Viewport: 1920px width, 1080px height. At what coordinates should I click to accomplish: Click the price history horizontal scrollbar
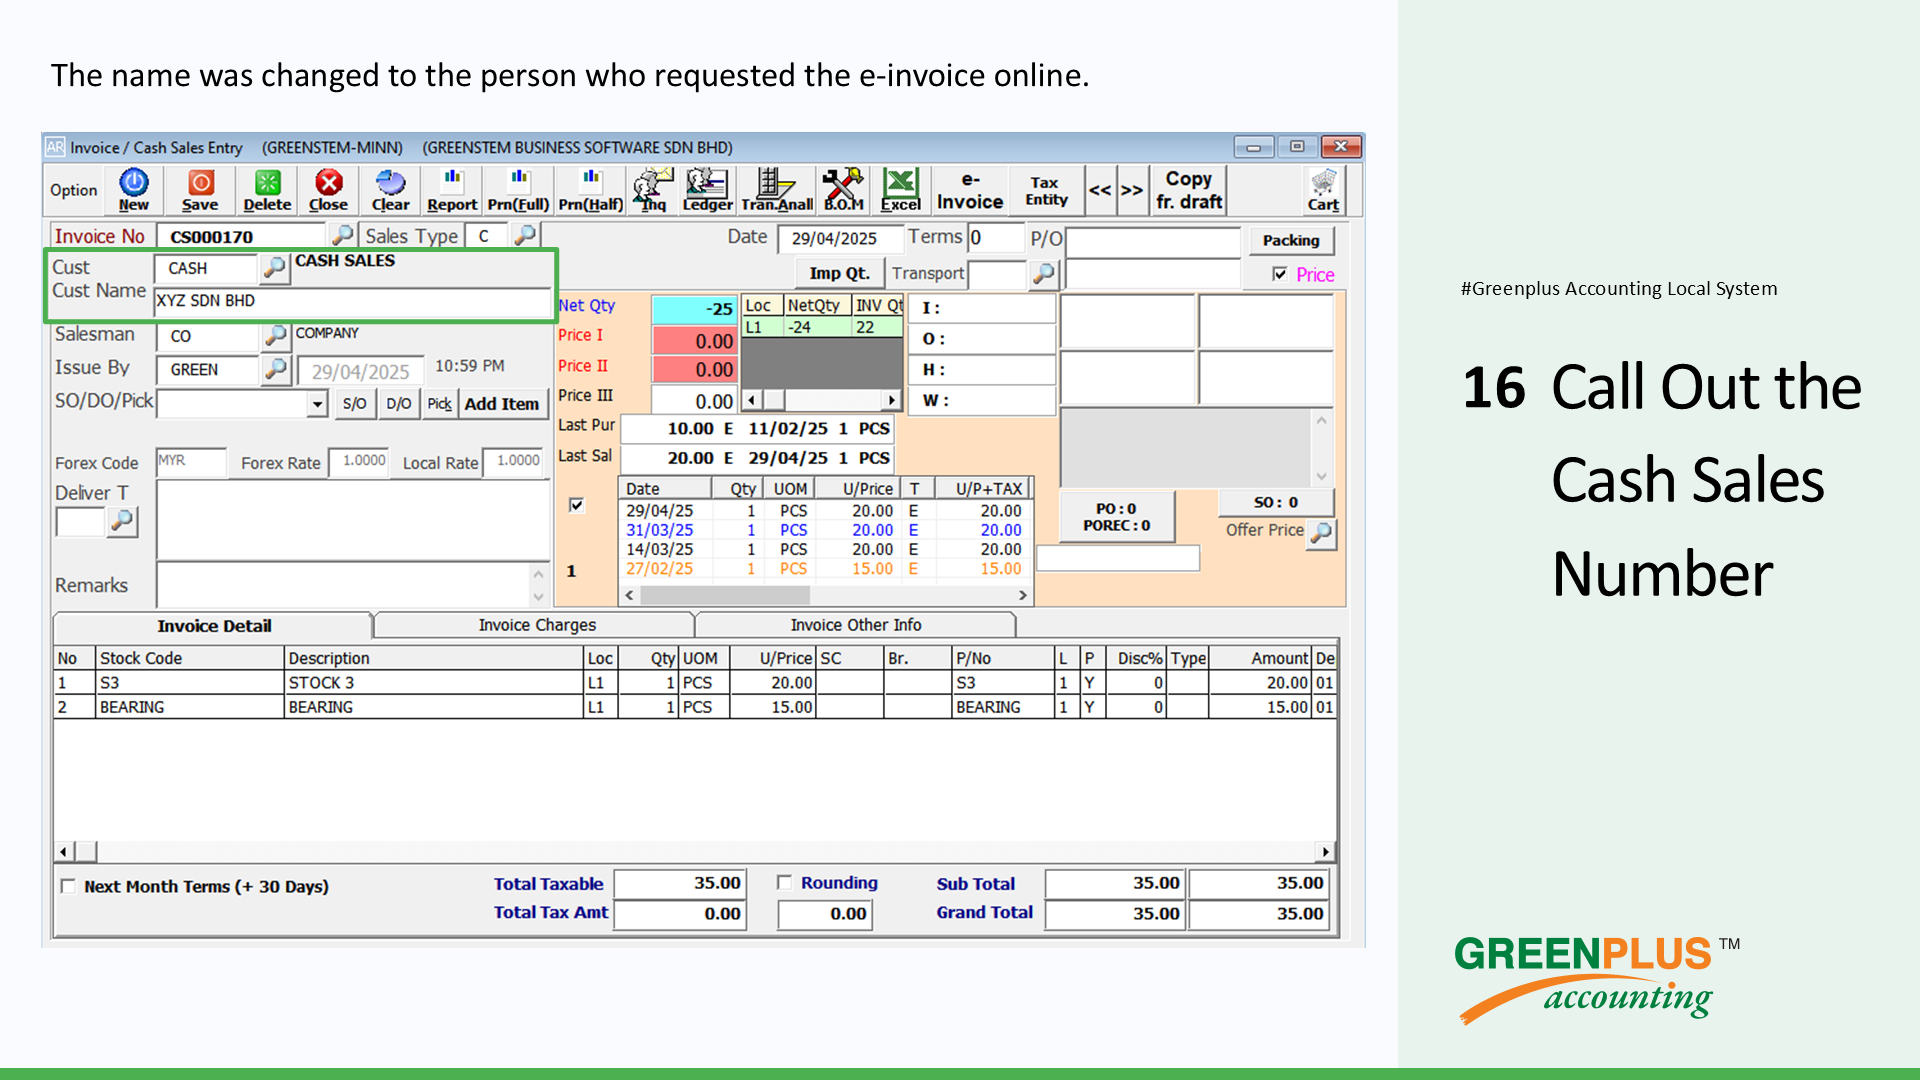coord(826,595)
